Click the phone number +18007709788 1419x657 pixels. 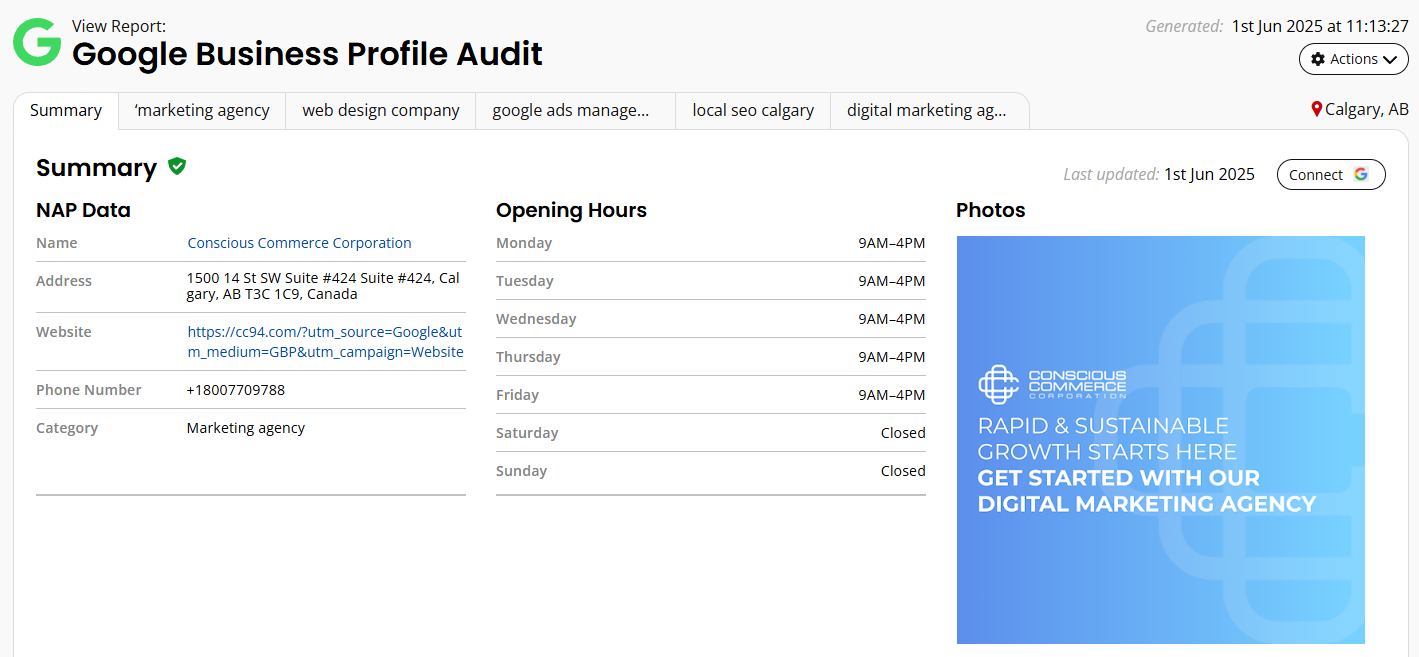(236, 390)
